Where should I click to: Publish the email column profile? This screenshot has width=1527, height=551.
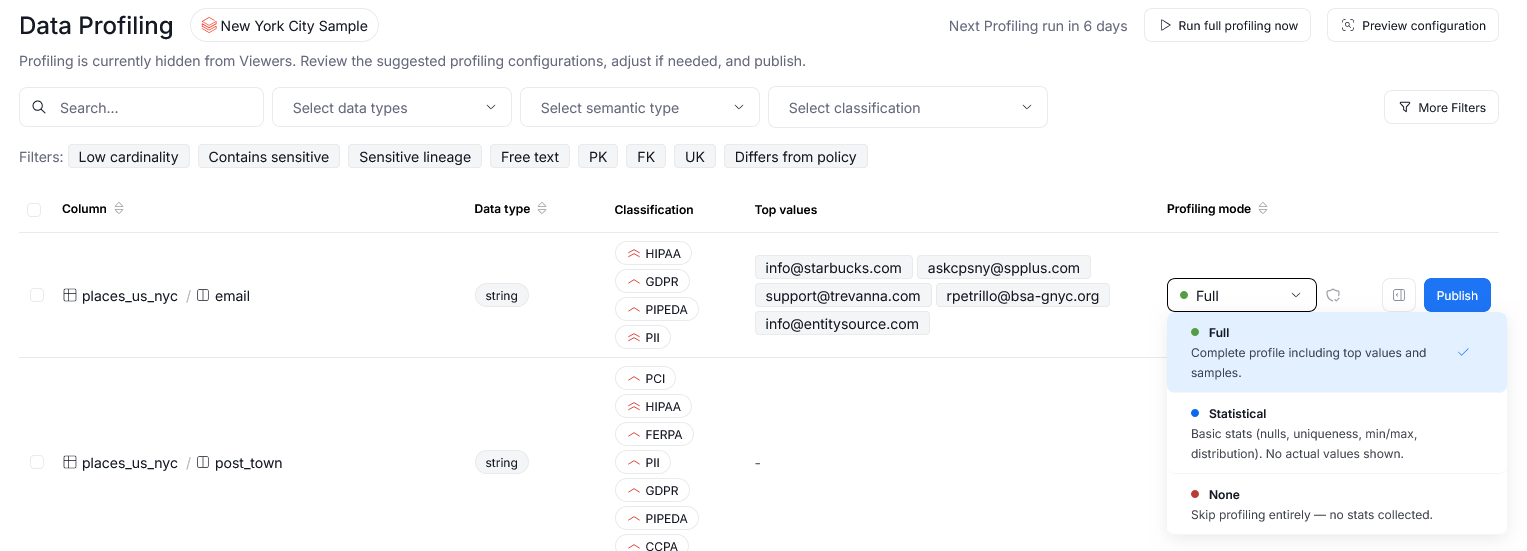1457,295
